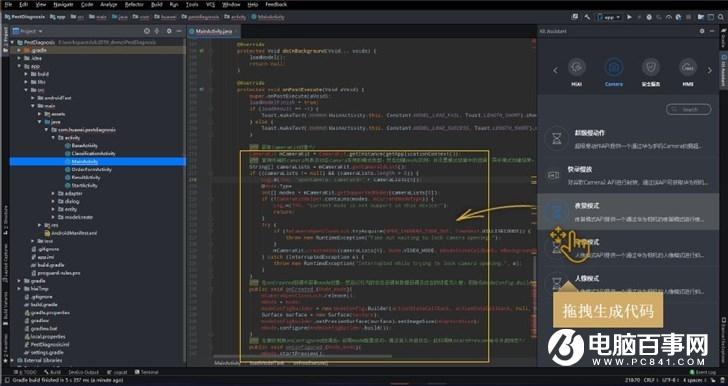Viewport: 728px width, 386px height.
Task: Click the Gradle vertical side tab
Action: [723, 38]
